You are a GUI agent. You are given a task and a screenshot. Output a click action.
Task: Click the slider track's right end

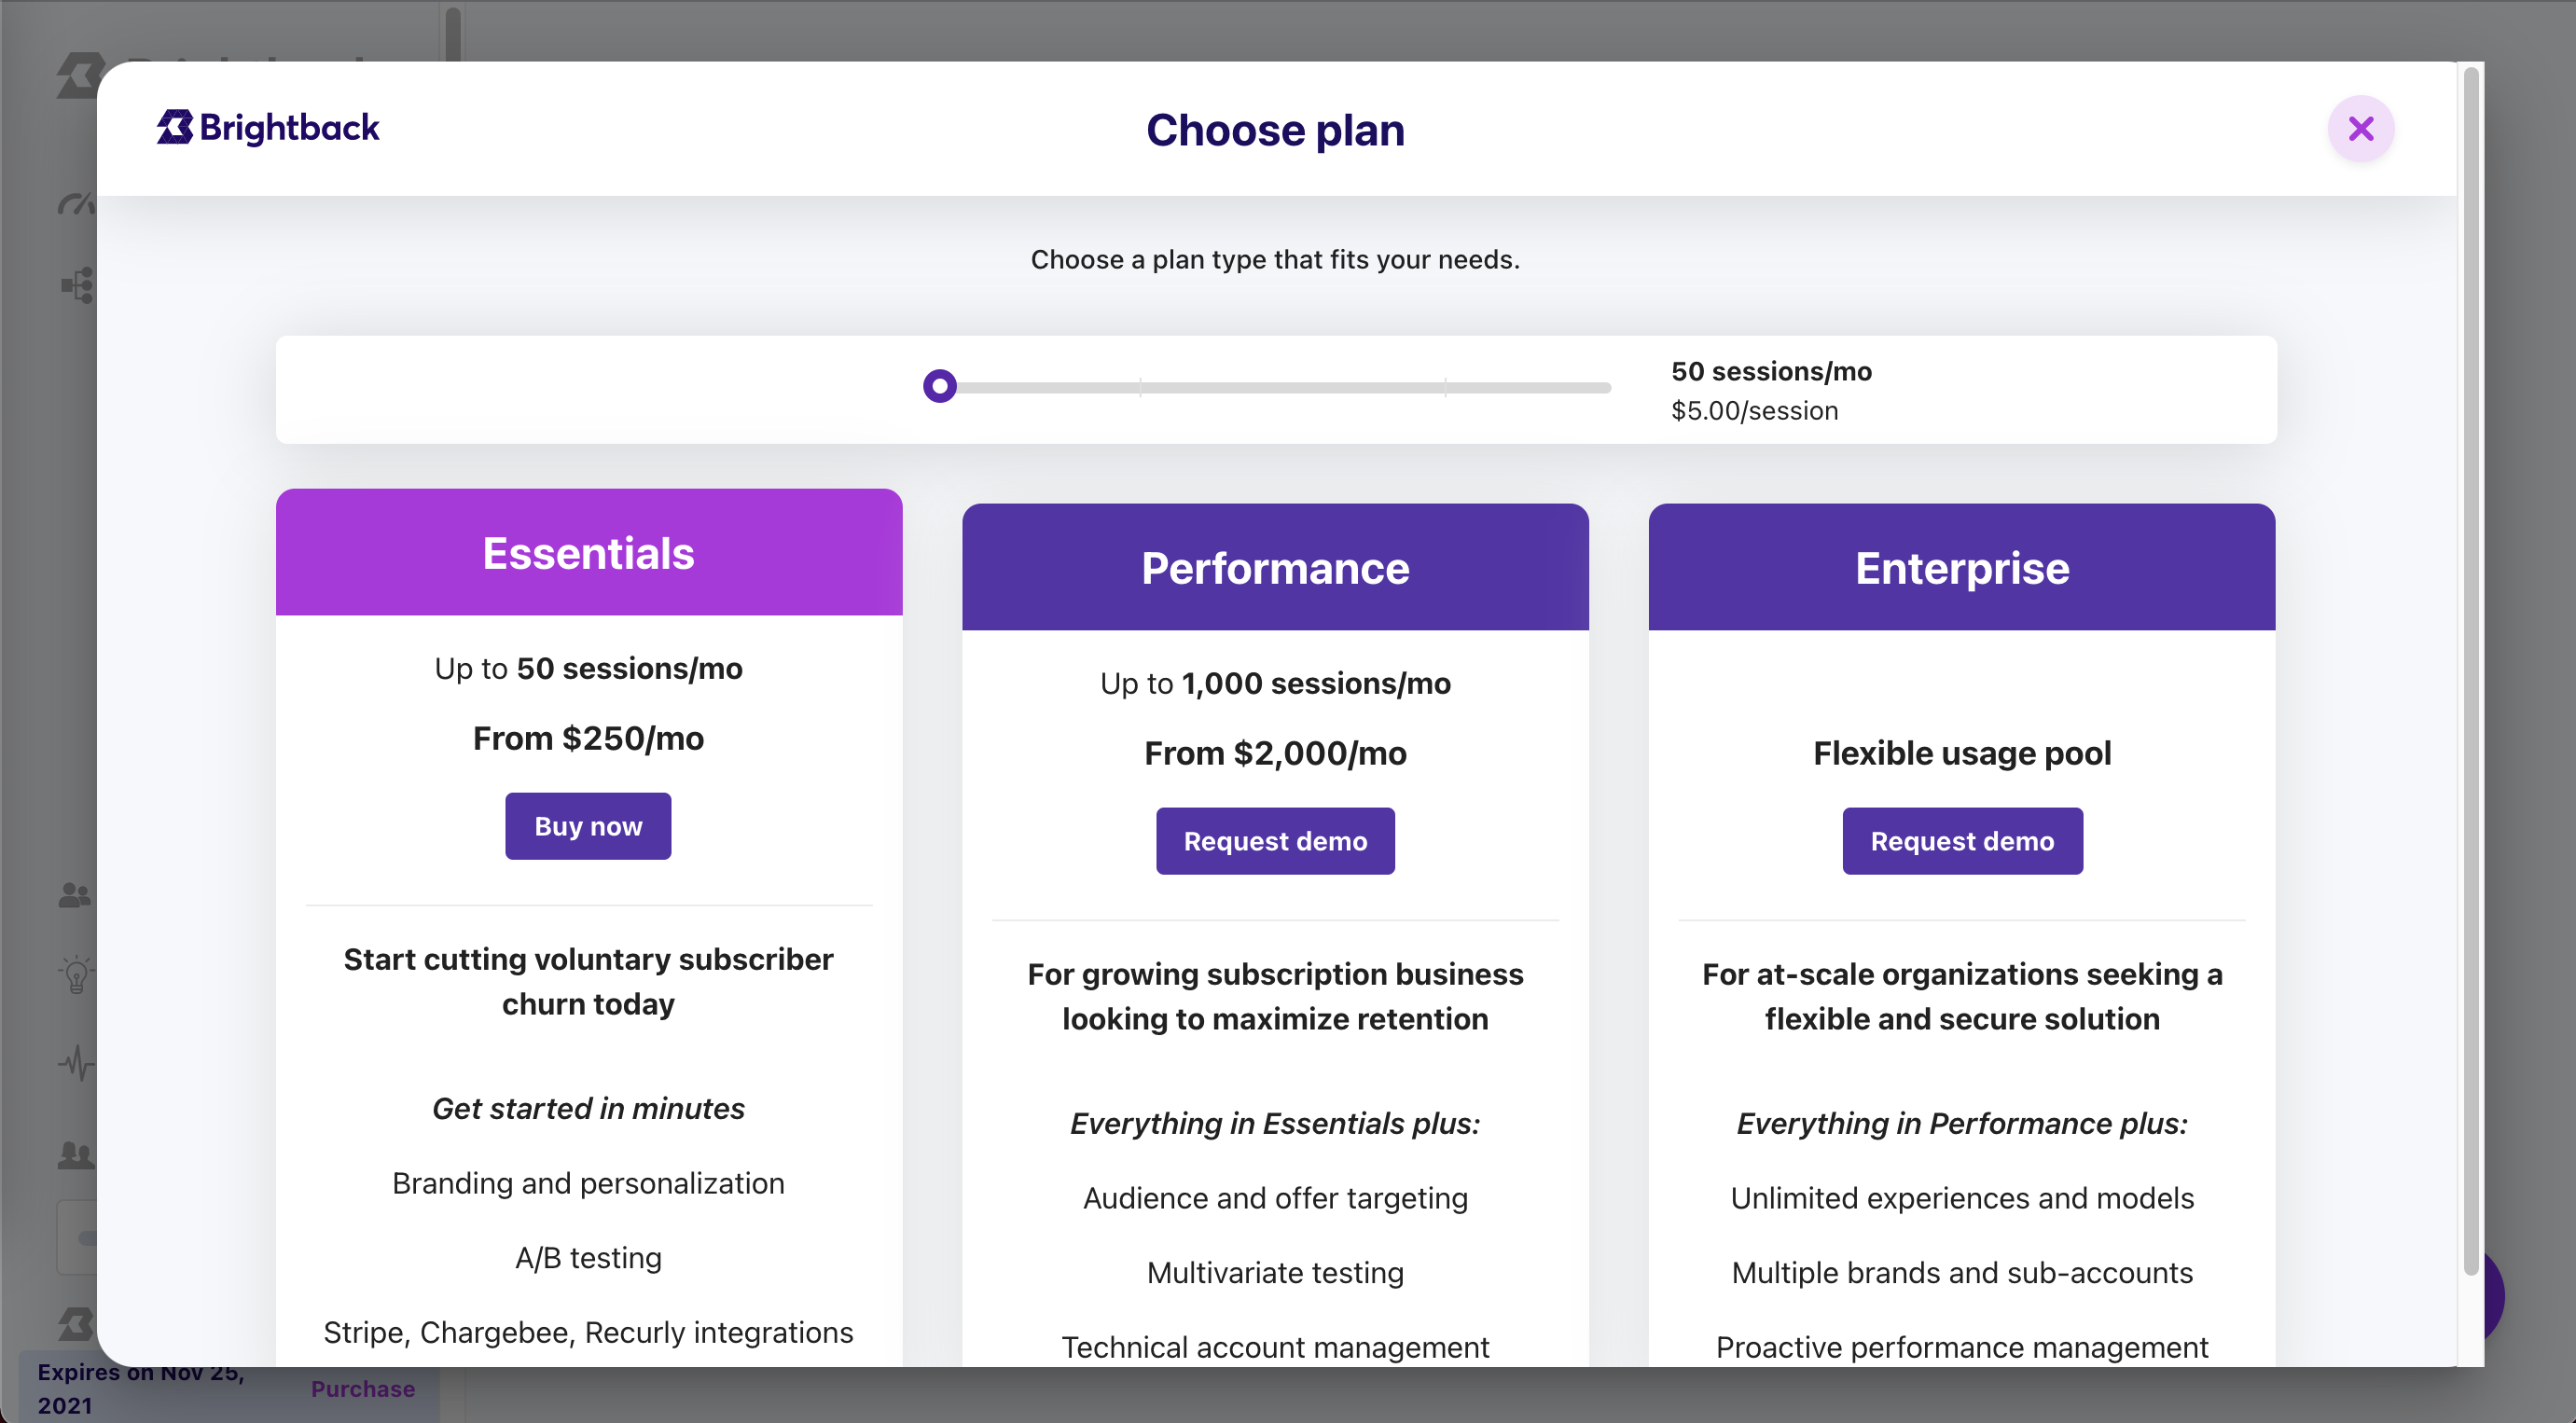click(x=1606, y=387)
